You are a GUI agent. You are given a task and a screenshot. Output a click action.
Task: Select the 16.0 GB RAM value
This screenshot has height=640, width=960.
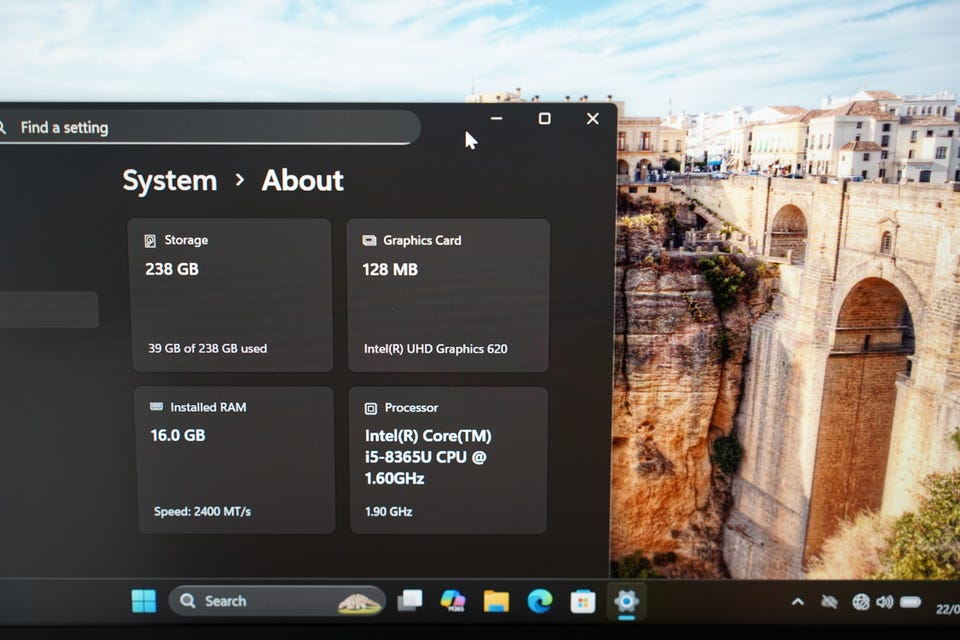[x=178, y=435]
